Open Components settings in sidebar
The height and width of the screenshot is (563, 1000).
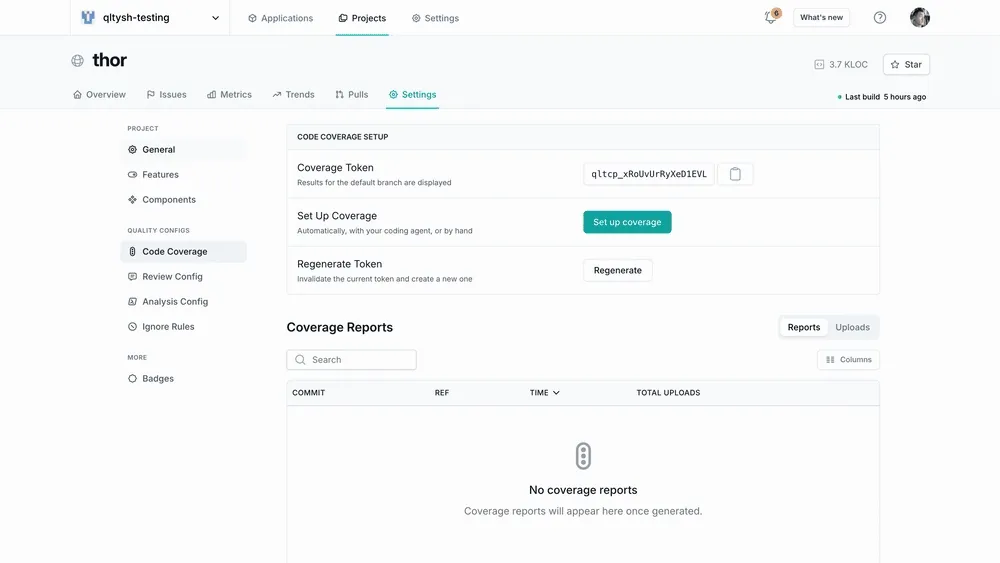tap(184, 200)
